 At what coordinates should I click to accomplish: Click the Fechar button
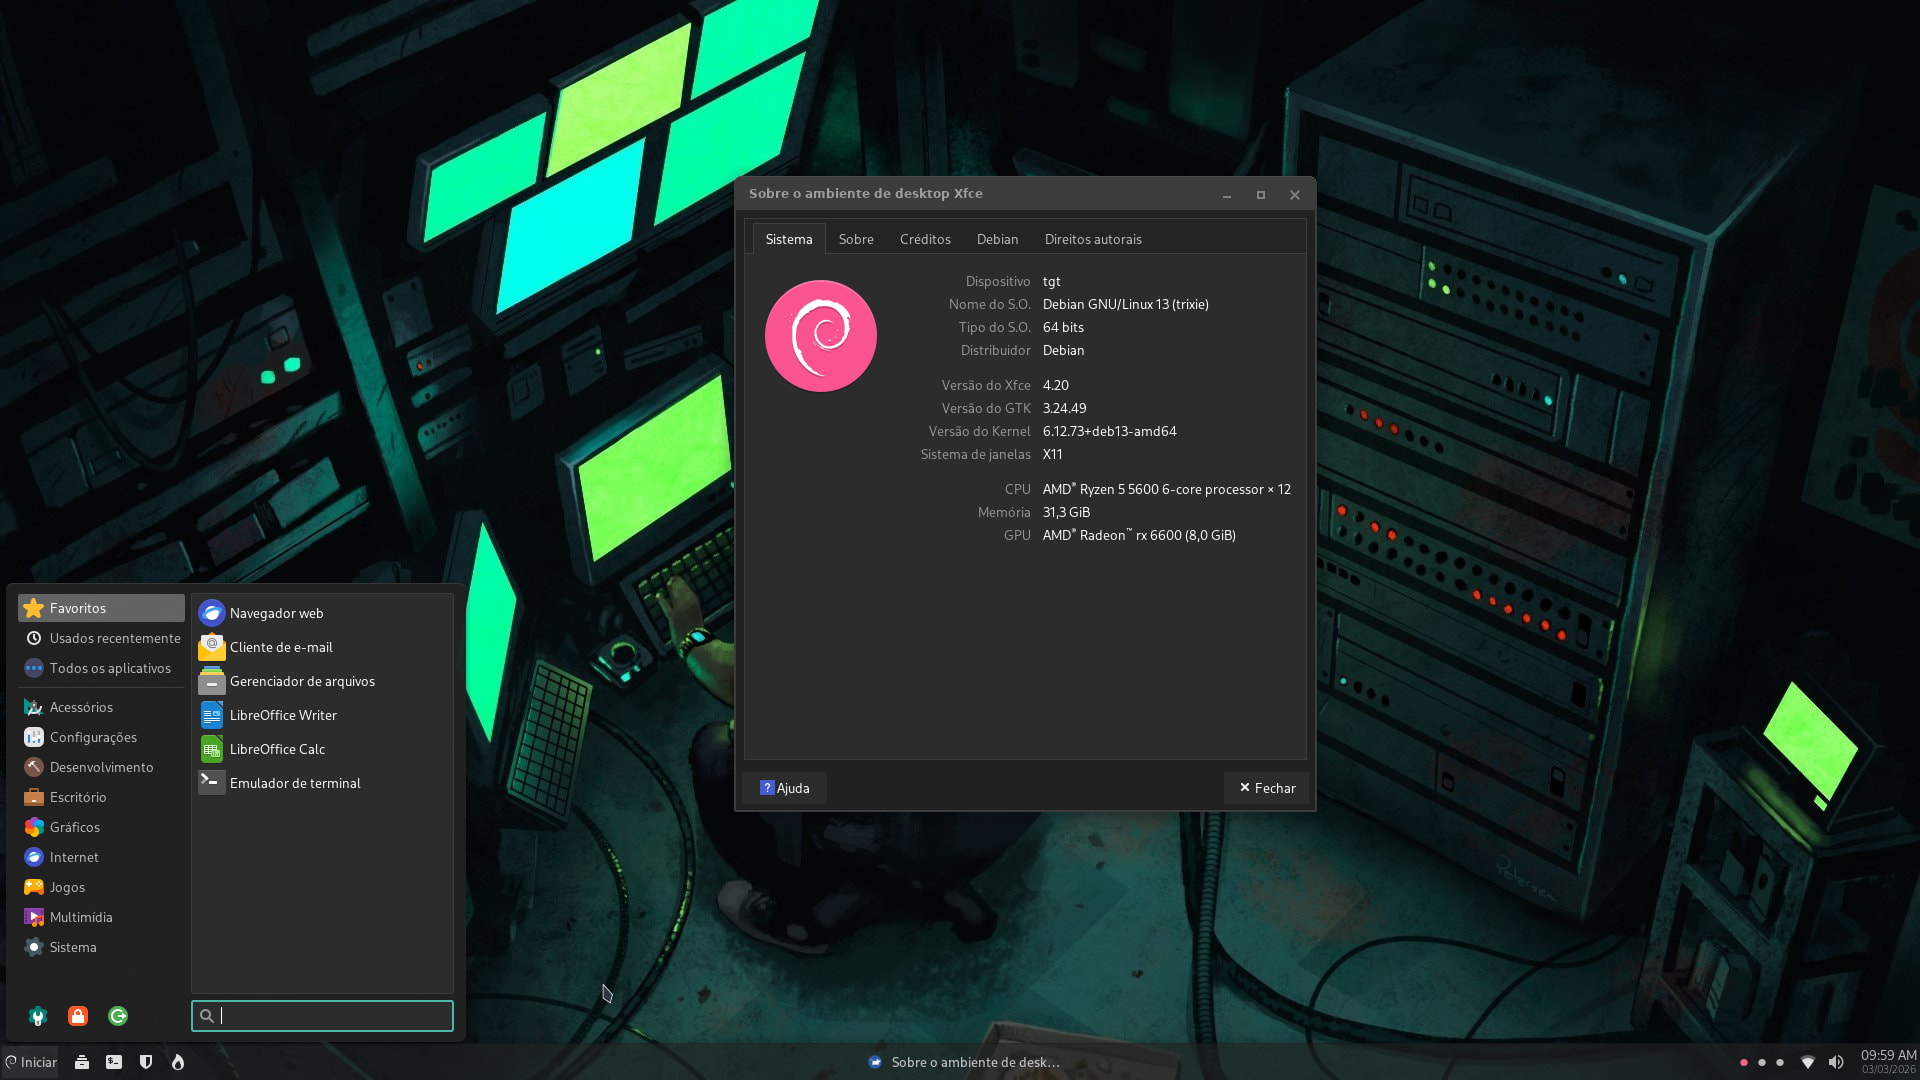(x=1266, y=788)
